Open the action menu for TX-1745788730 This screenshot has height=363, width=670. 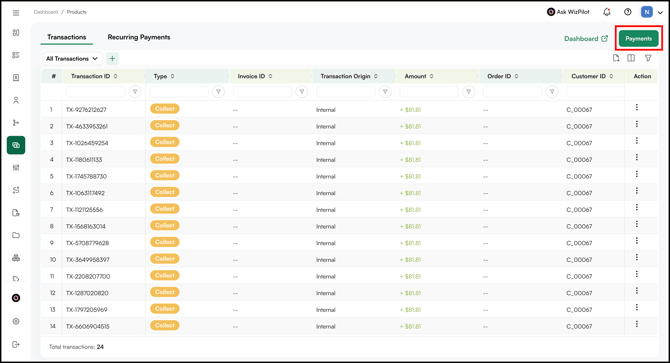click(637, 174)
